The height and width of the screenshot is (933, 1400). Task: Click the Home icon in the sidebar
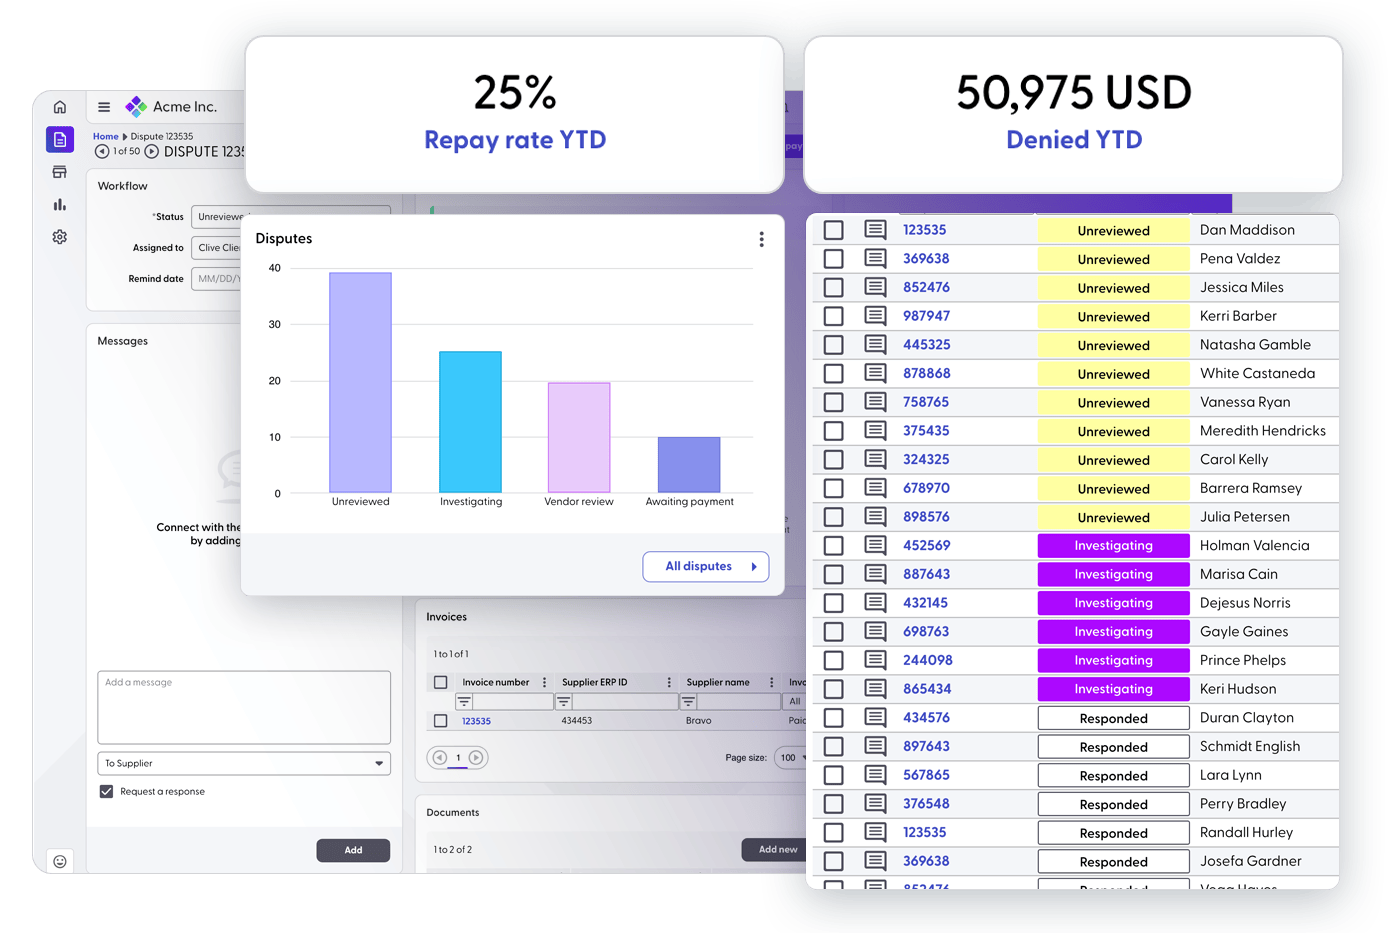[60, 107]
